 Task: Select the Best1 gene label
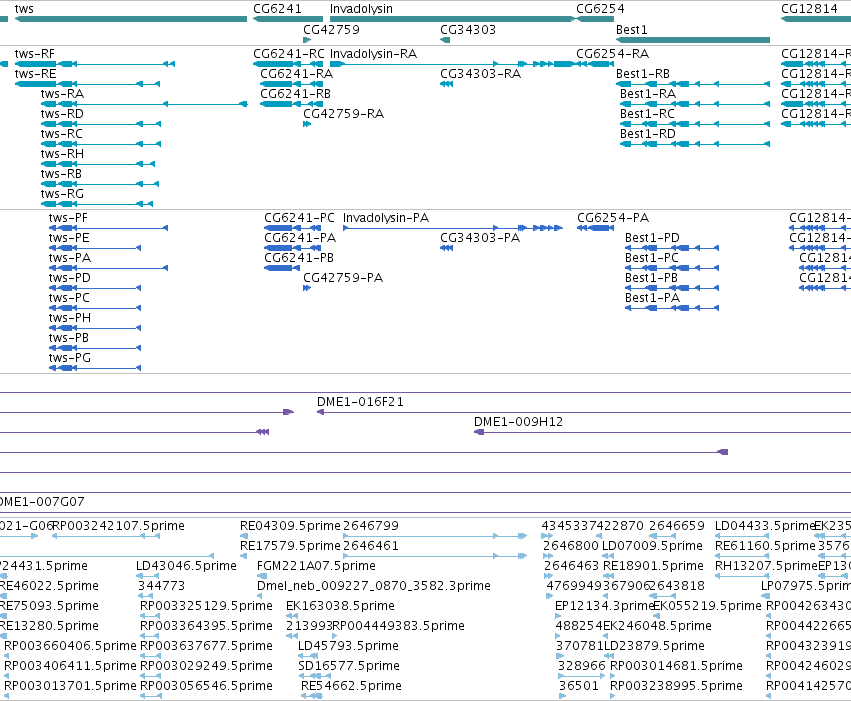632,29
